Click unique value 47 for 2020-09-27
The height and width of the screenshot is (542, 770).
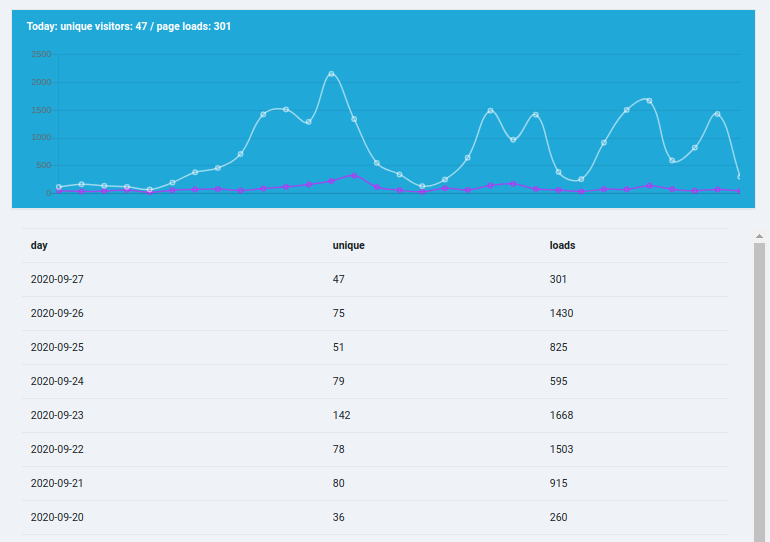coord(338,279)
